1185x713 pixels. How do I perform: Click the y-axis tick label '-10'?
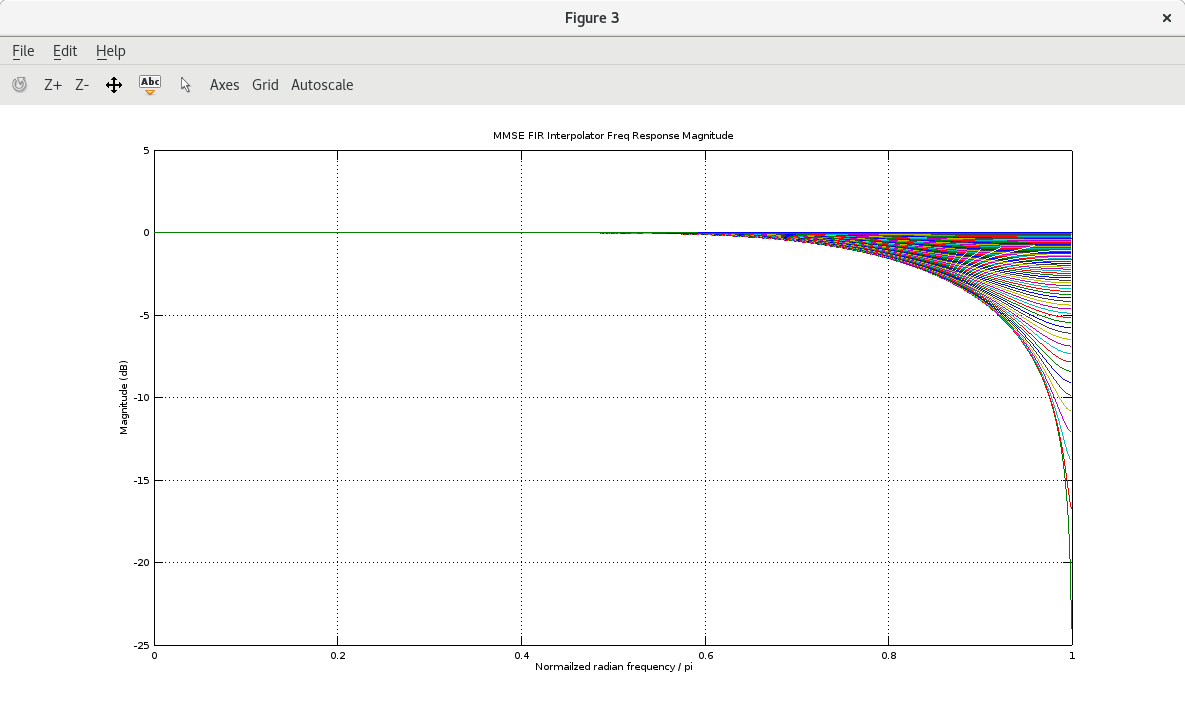142,398
